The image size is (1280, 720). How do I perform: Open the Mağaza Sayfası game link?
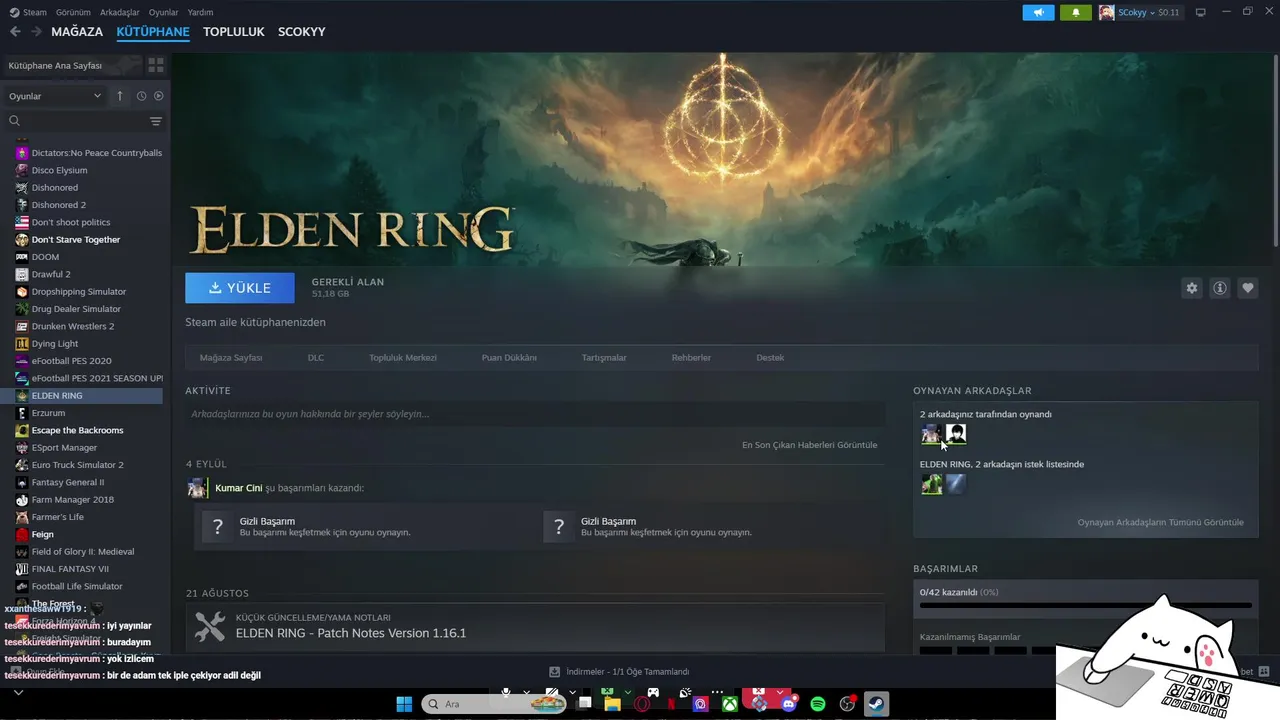(x=231, y=357)
